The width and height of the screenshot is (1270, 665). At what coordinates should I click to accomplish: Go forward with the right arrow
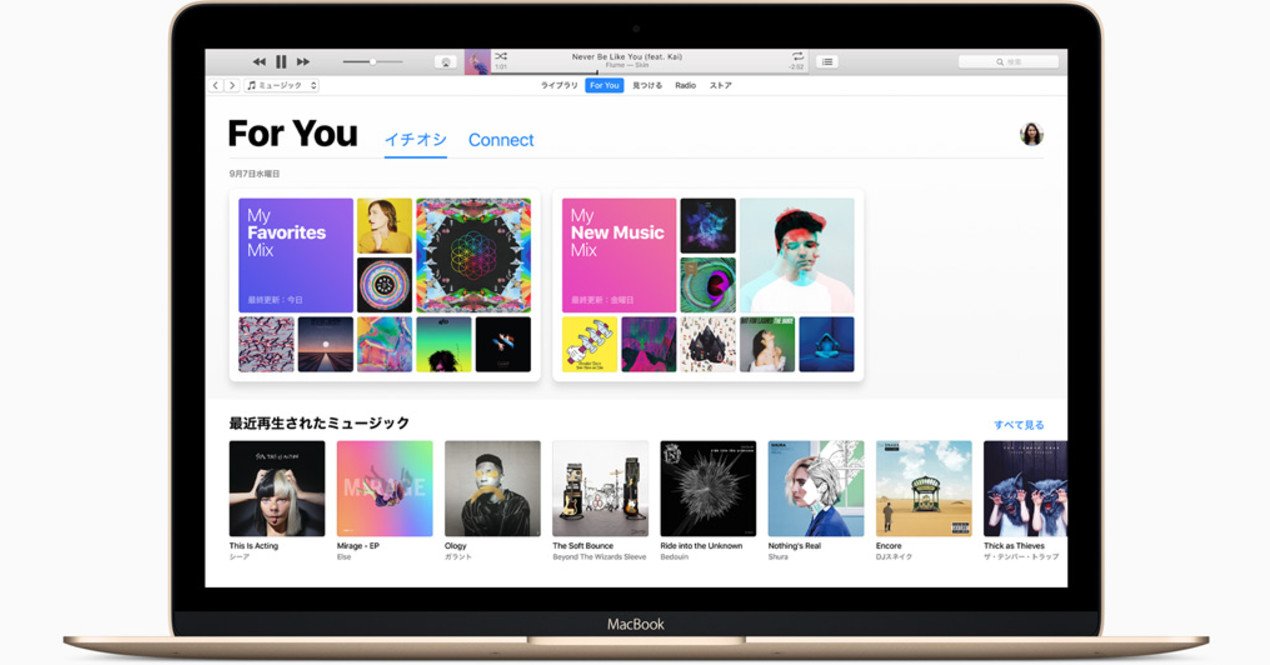pos(232,86)
